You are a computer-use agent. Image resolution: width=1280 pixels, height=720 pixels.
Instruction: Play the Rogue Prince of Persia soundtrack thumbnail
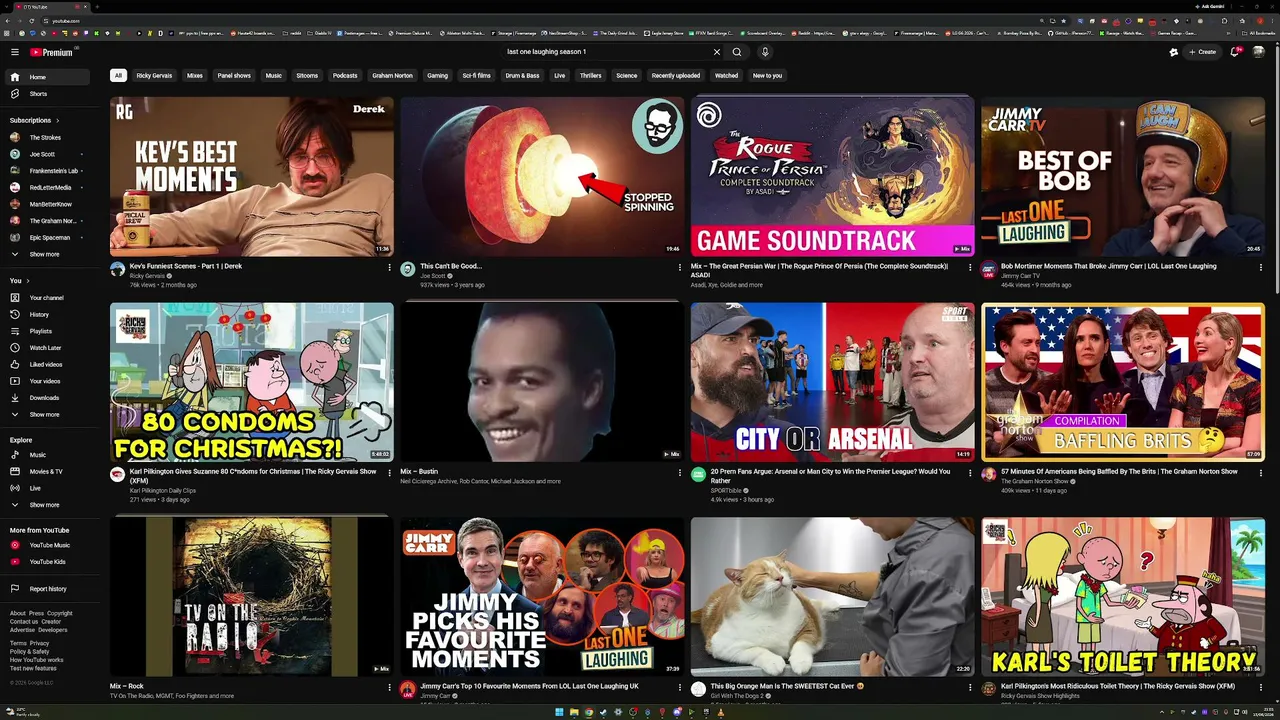tap(832, 176)
